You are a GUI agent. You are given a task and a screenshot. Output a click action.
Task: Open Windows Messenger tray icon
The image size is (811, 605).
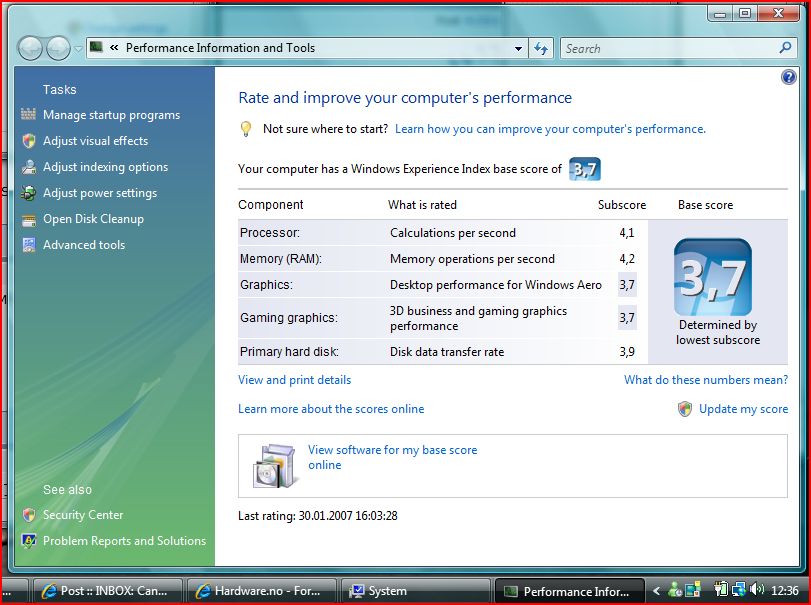pos(674,589)
